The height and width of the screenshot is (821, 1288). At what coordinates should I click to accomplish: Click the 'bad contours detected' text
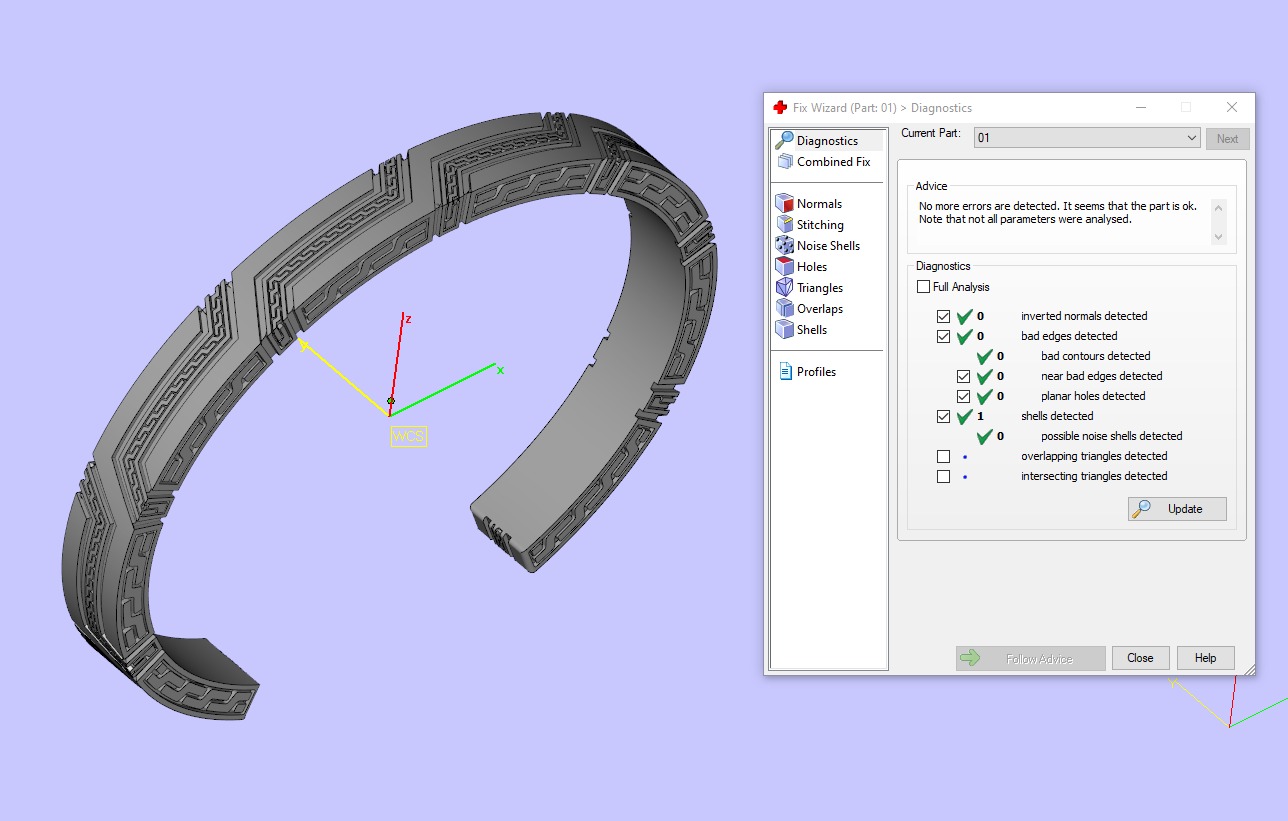pos(1095,356)
